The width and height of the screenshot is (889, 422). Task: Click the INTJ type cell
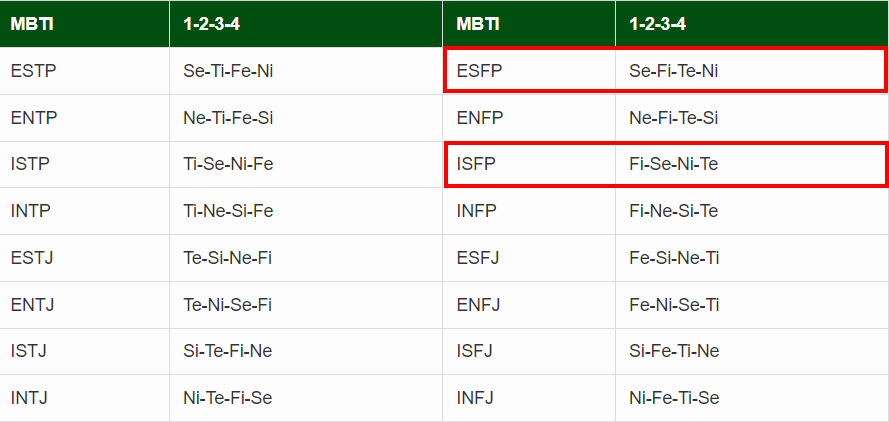tap(84, 398)
